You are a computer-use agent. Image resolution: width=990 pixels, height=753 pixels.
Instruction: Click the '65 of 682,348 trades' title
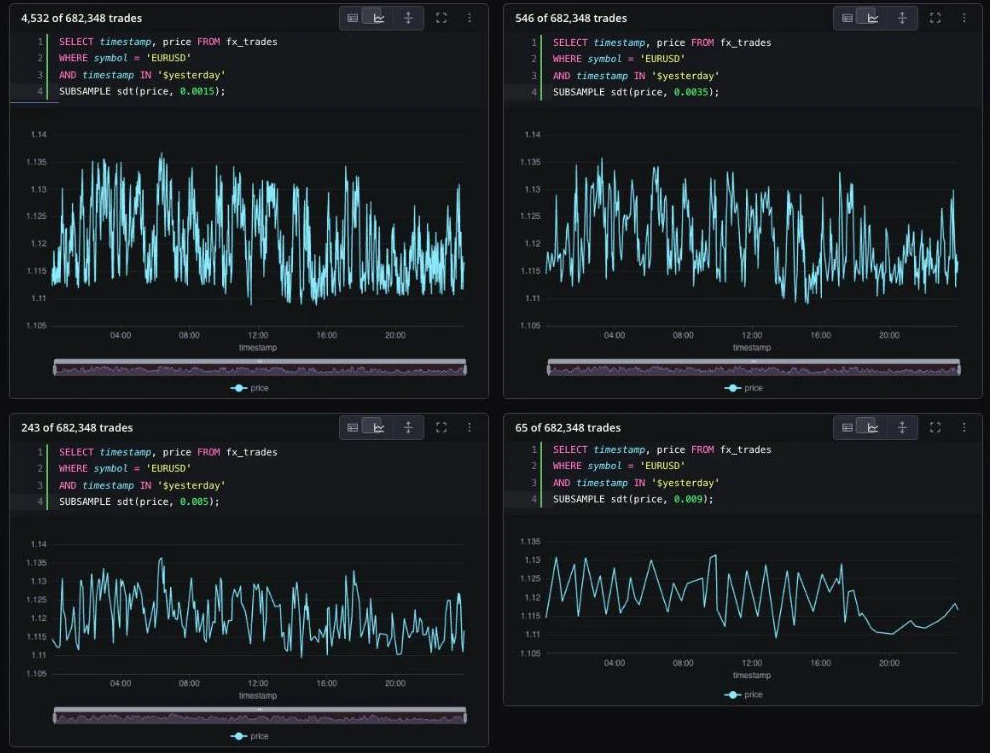568,428
